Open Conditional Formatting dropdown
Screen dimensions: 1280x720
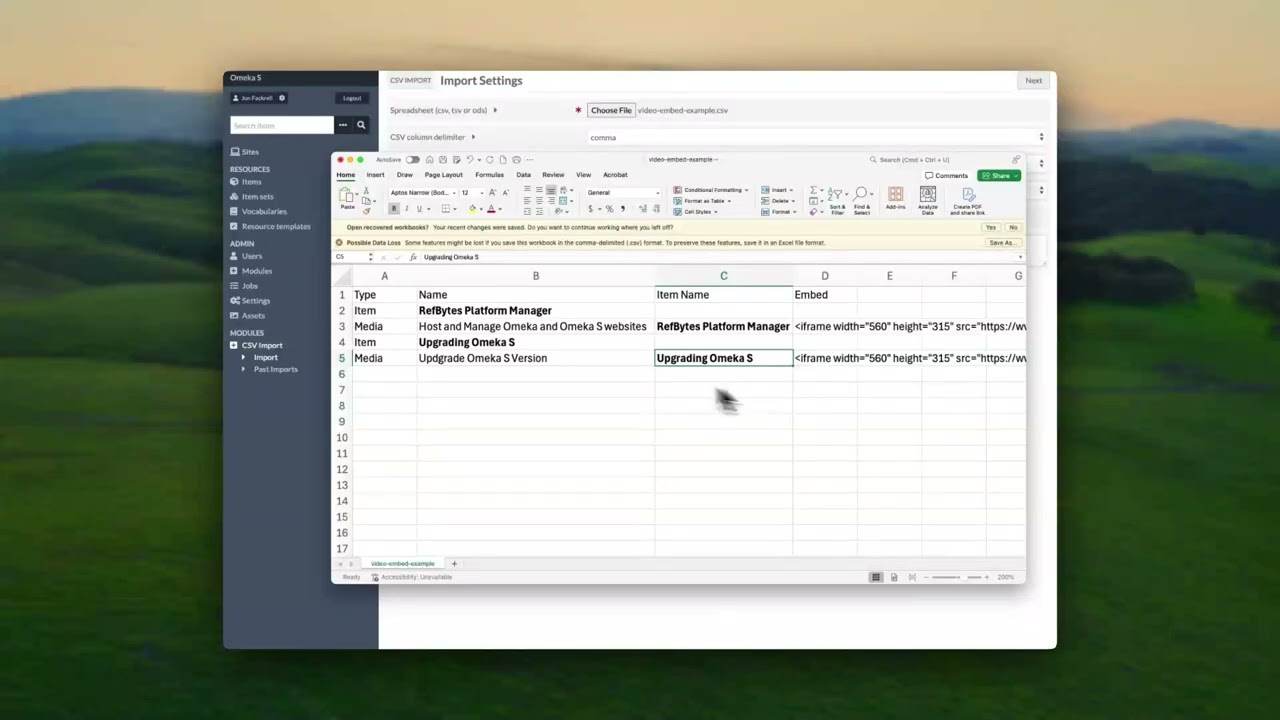pyautogui.click(x=710, y=190)
